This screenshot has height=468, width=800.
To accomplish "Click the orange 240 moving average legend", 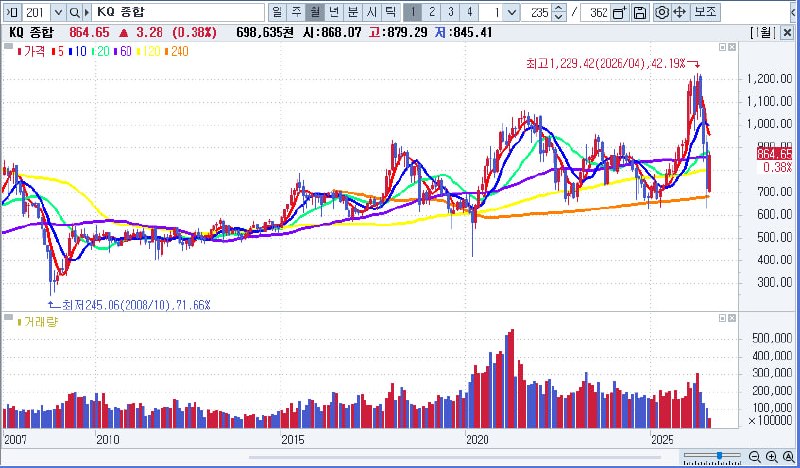I will pos(177,52).
